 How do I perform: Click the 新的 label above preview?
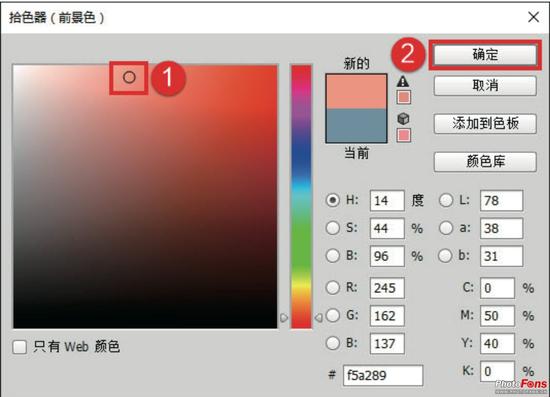point(356,64)
